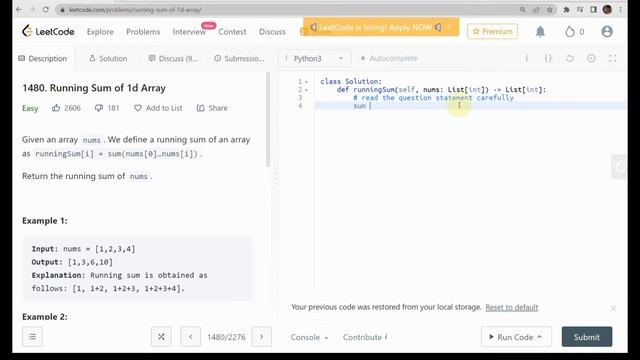
Task: Click the heart Add to List icon
Action: (x=138, y=108)
